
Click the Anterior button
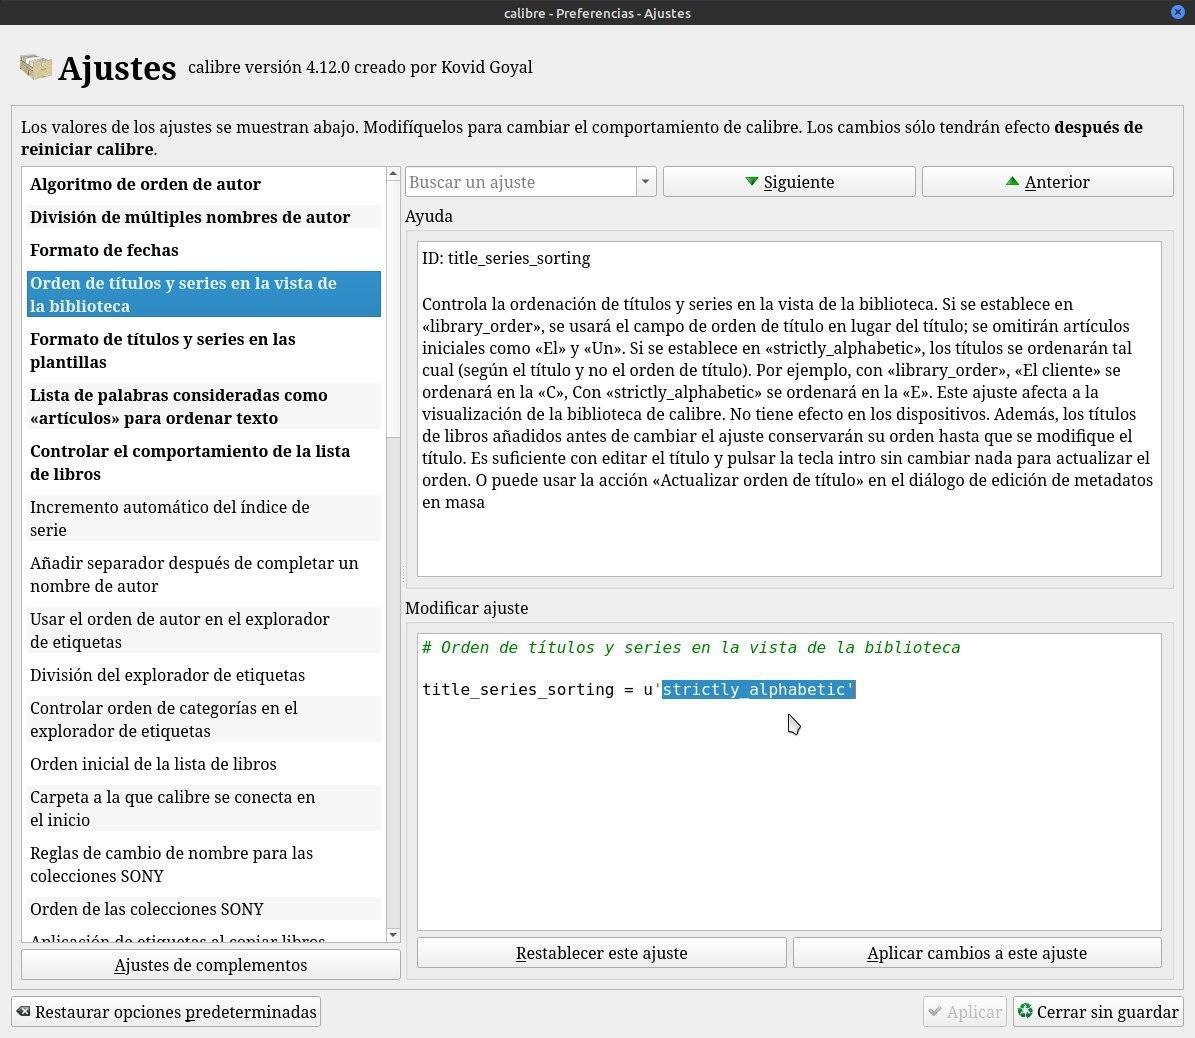point(1047,181)
